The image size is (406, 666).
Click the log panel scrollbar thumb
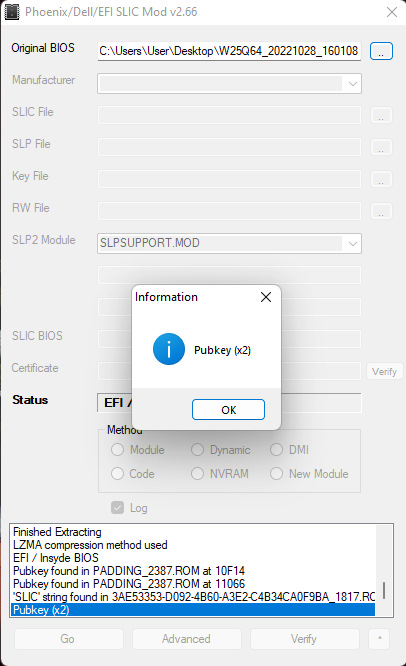pyautogui.click(x=384, y=590)
